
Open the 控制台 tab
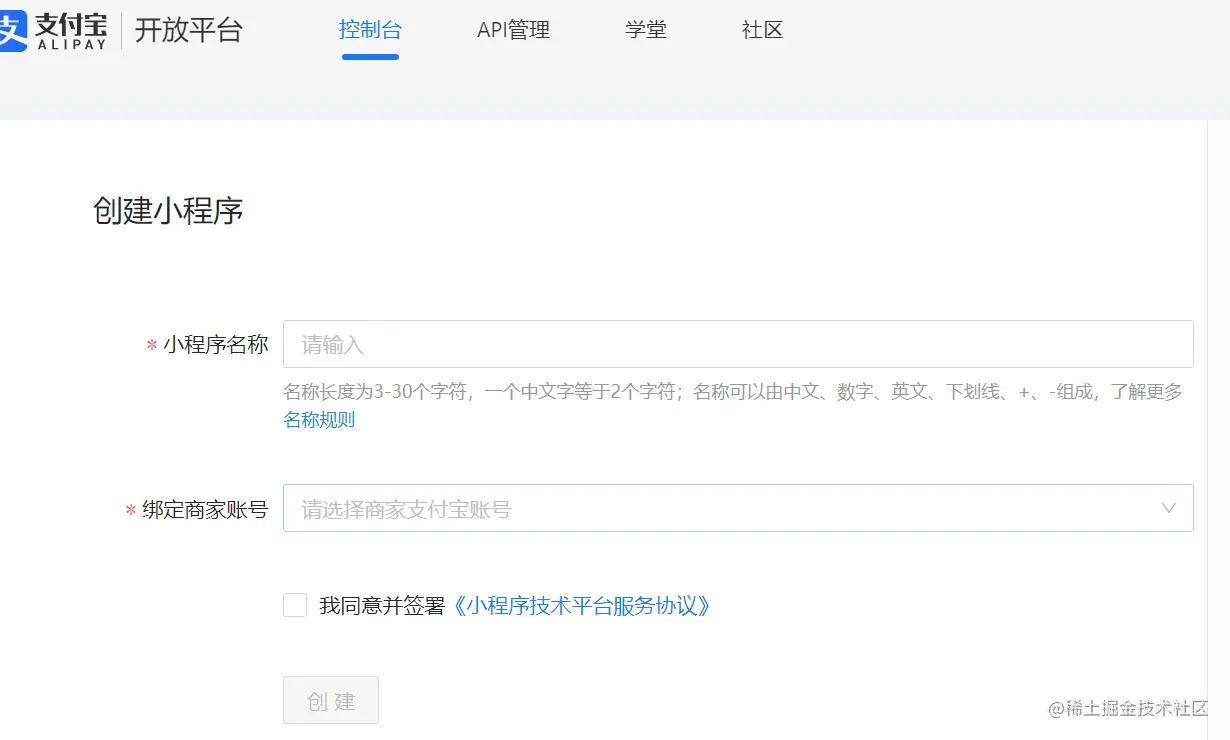(x=370, y=30)
